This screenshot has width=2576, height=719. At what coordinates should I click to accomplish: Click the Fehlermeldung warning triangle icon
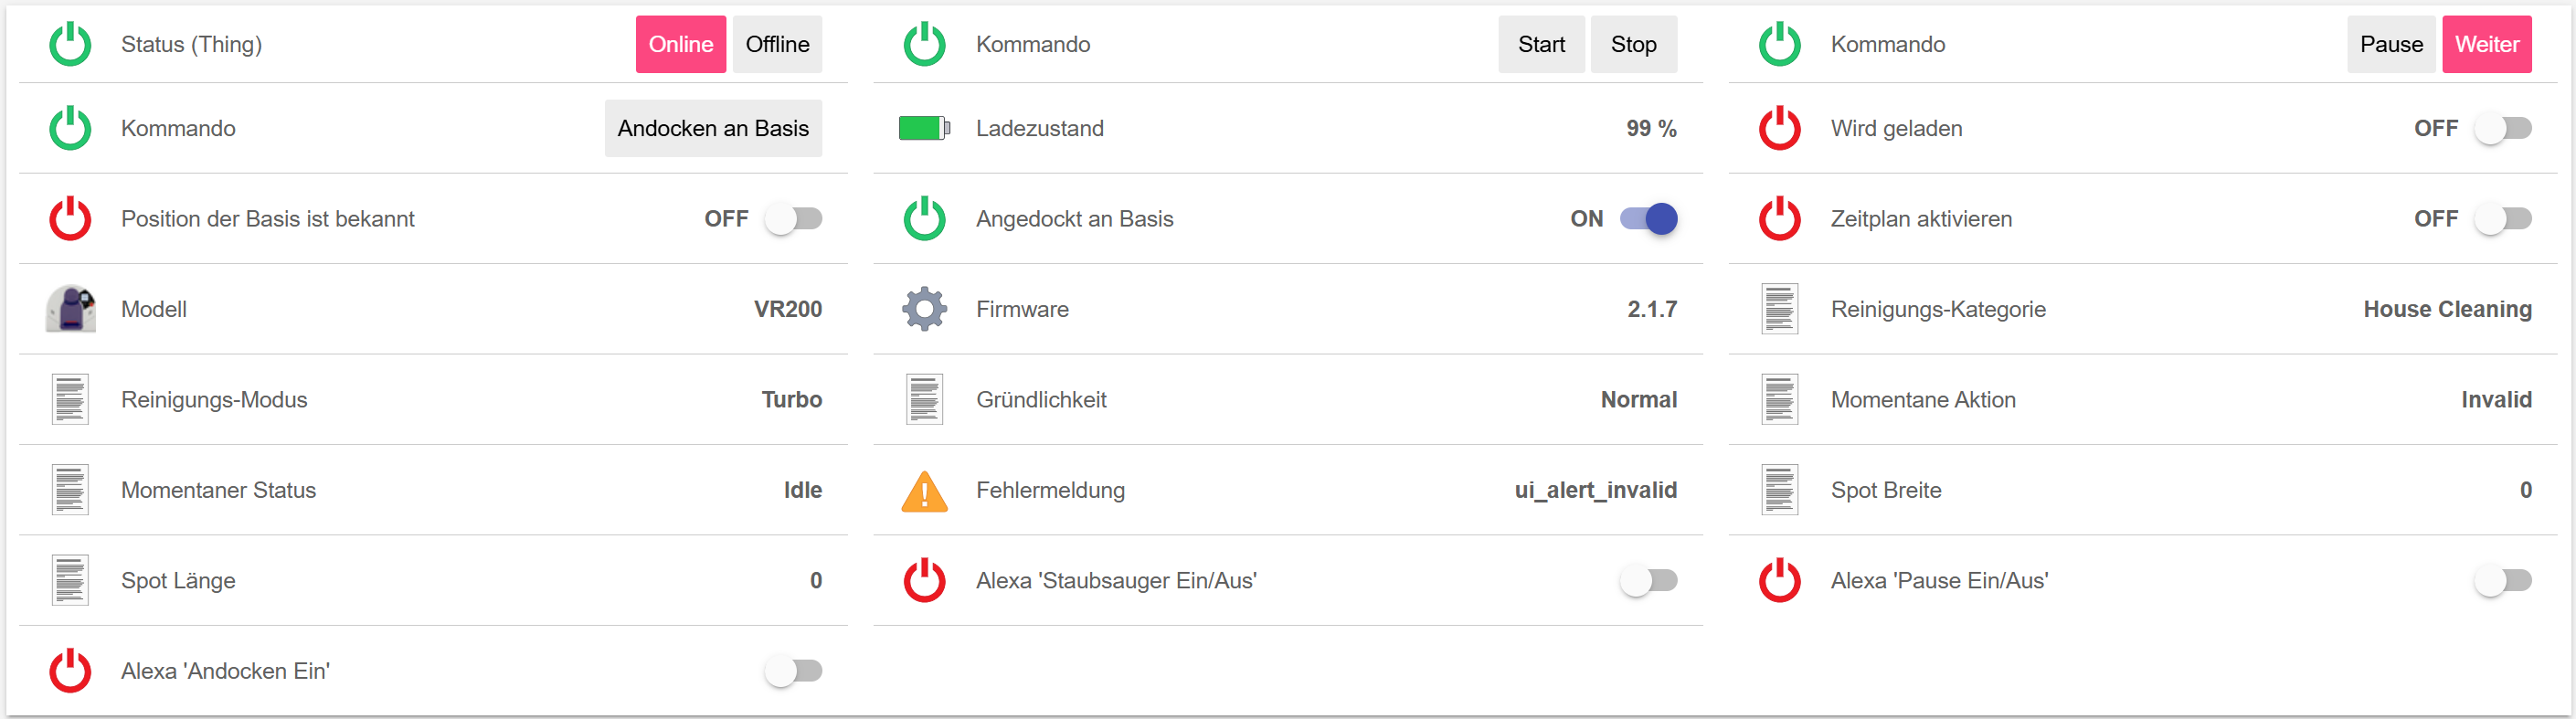coord(924,491)
